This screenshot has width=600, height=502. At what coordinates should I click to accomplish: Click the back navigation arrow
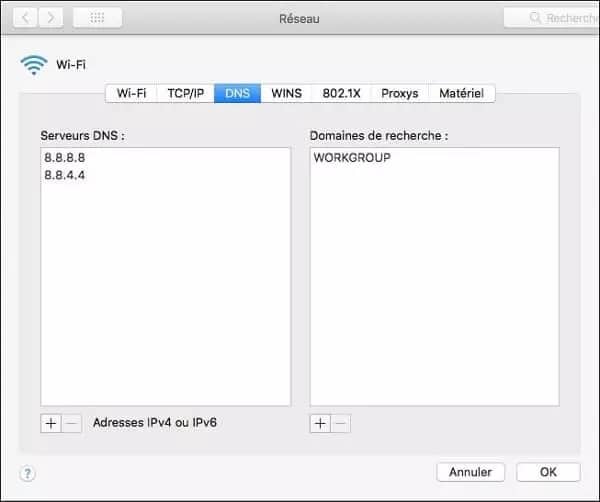coord(25,18)
